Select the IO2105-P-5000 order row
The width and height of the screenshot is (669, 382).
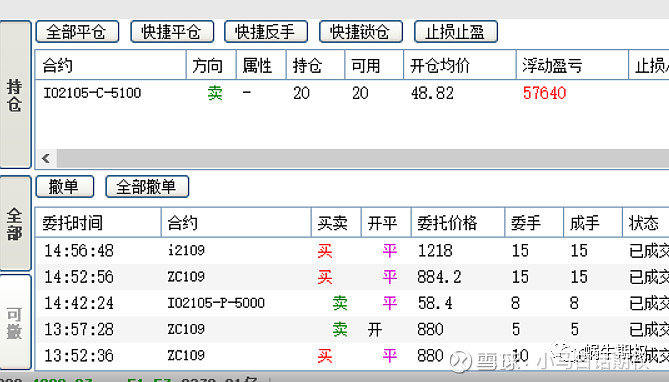pos(352,303)
